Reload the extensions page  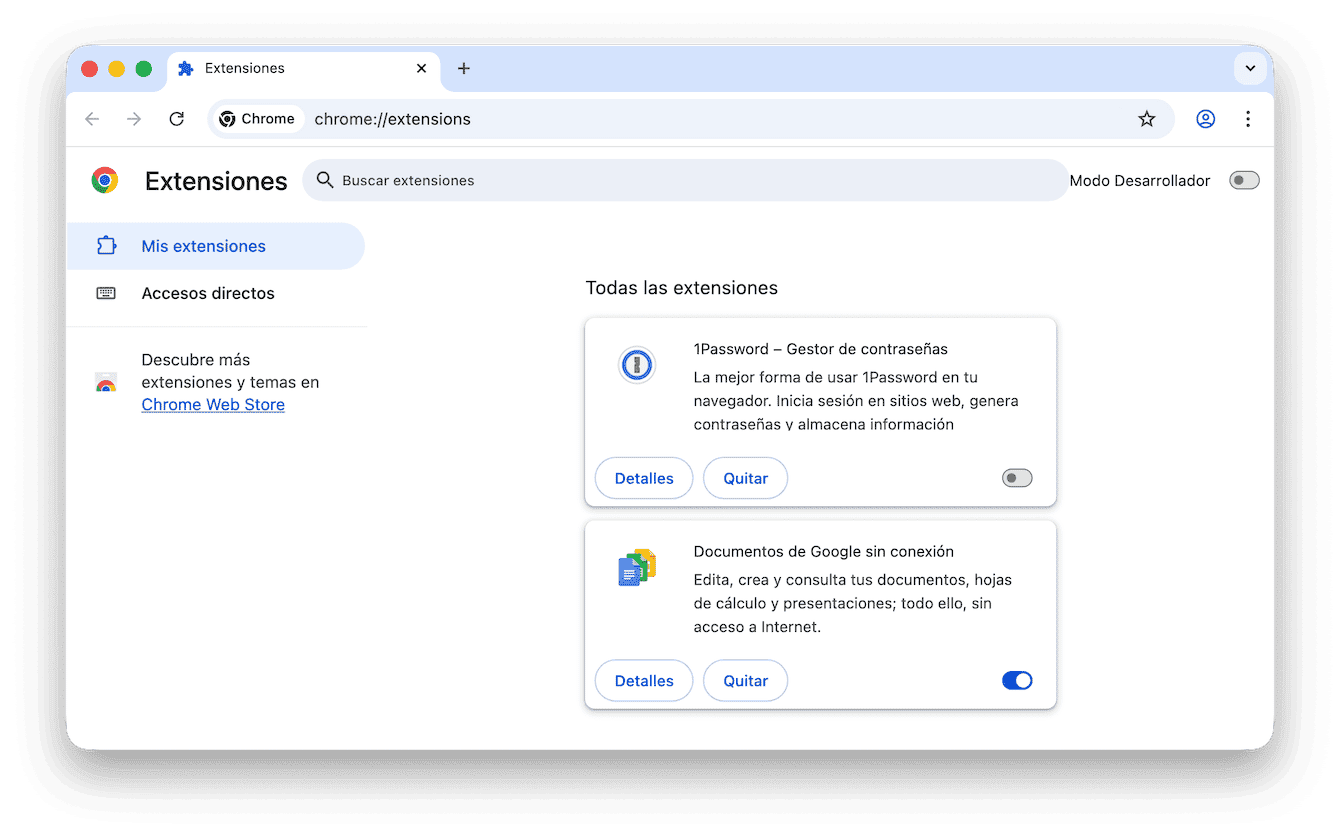click(176, 119)
